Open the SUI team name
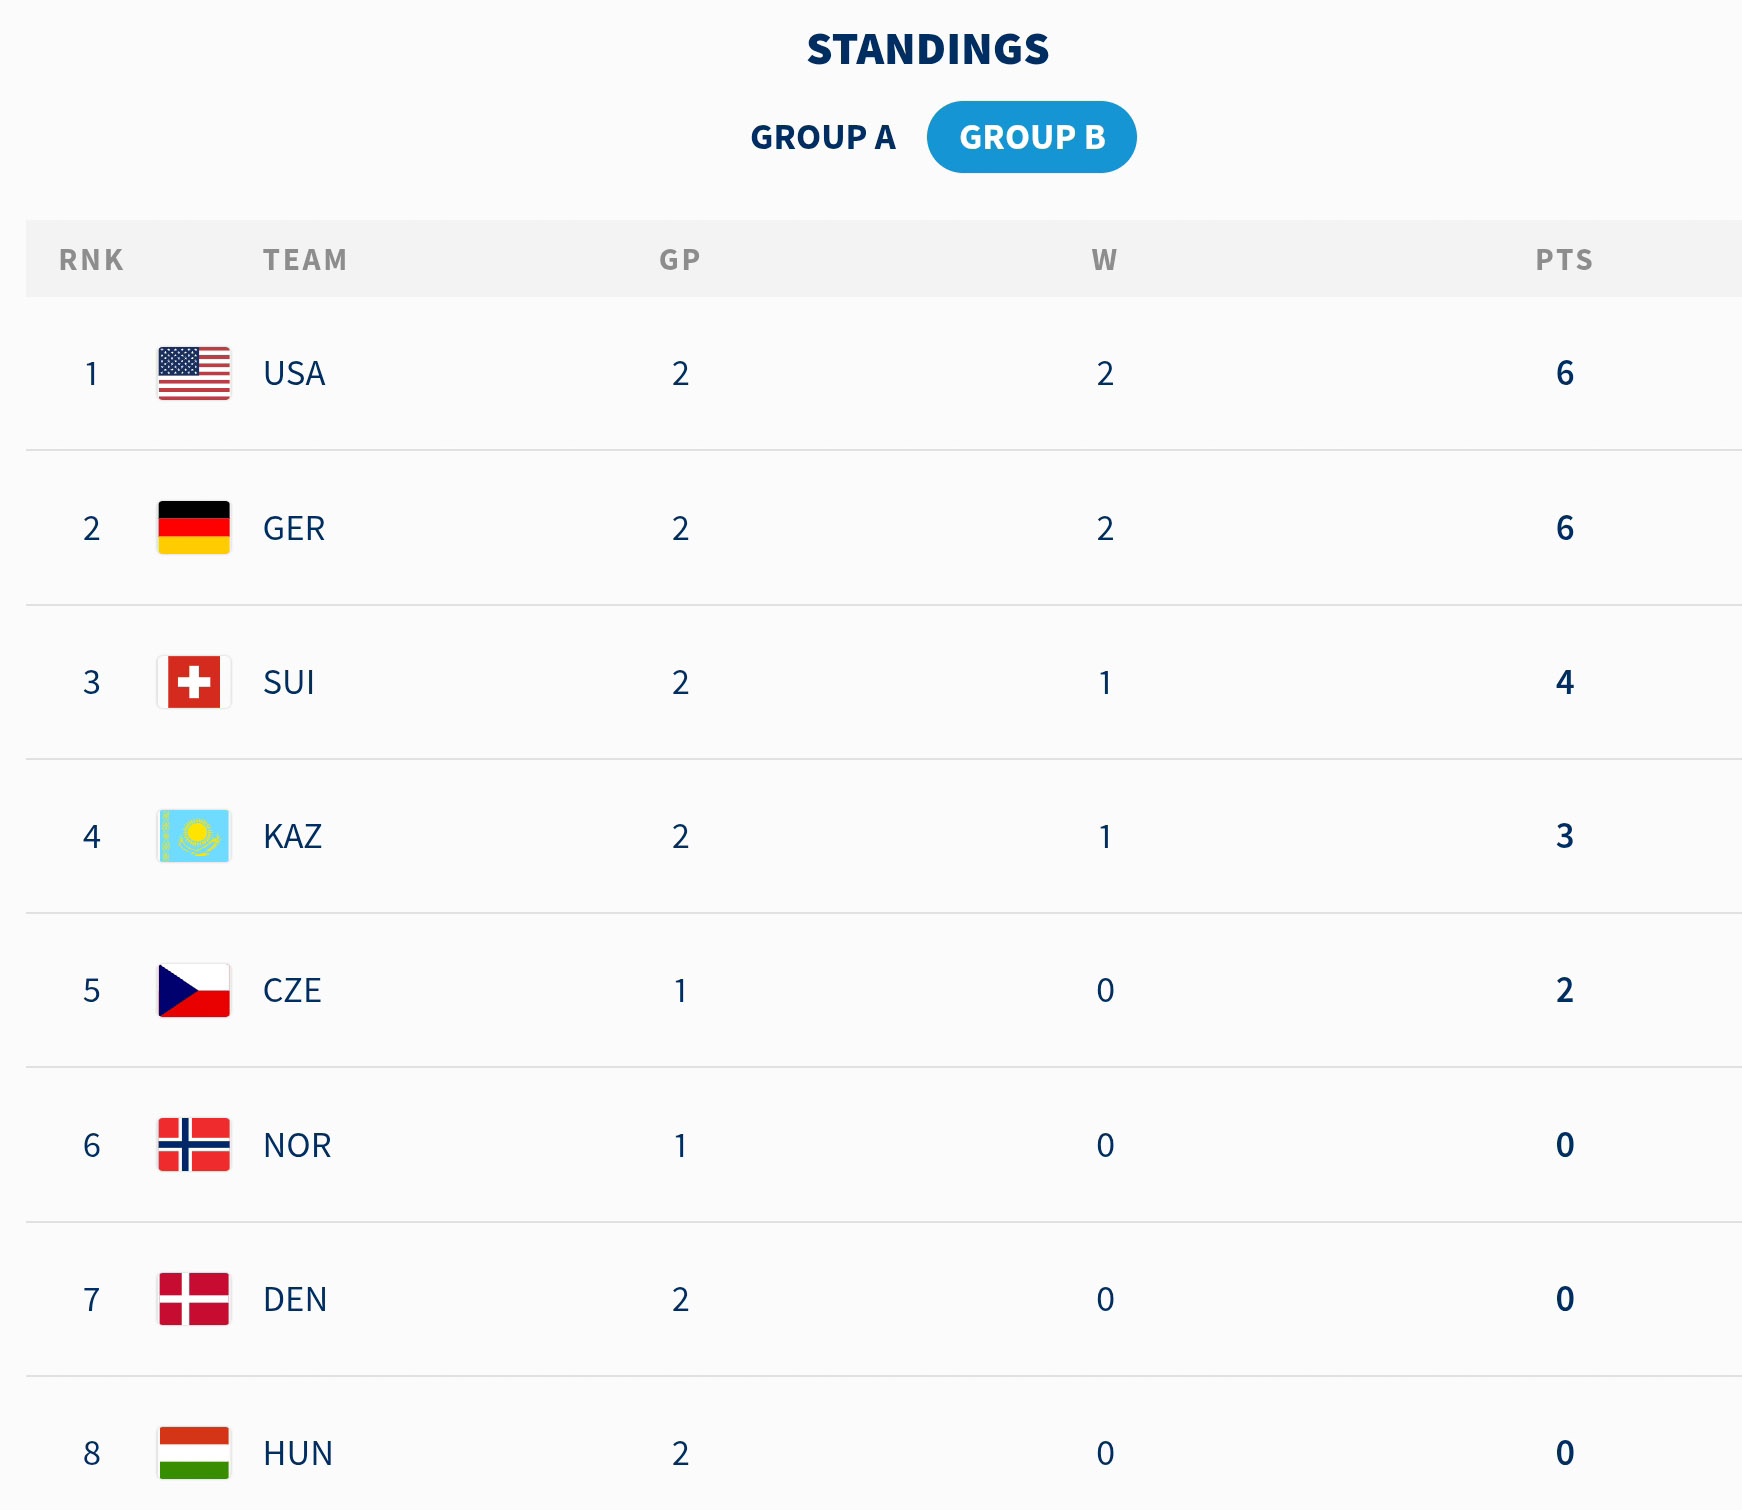Image resolution: width=1742 pixels, height=1510 pixels. (x=289, y=682)
